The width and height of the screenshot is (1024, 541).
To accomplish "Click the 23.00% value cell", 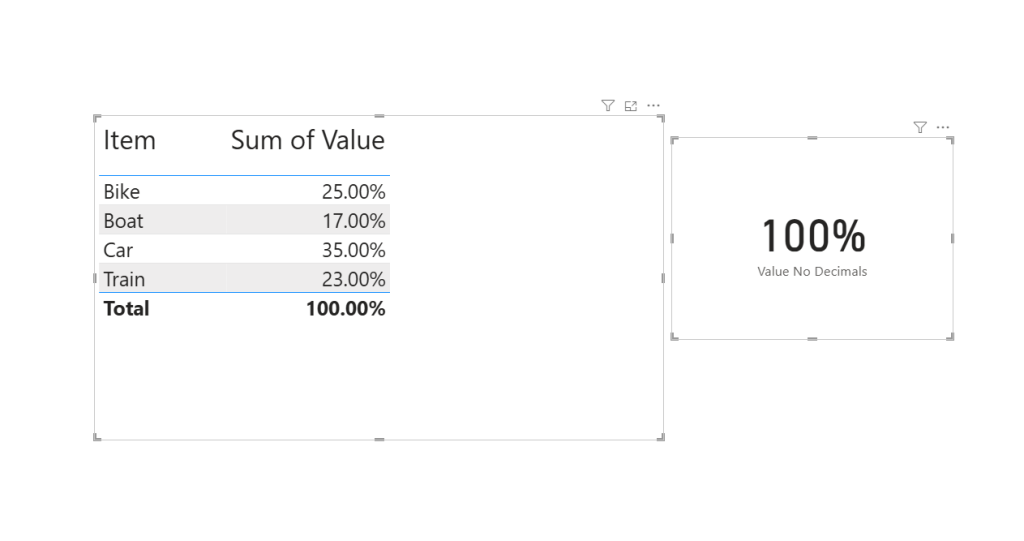I will [x=353, y=279].
